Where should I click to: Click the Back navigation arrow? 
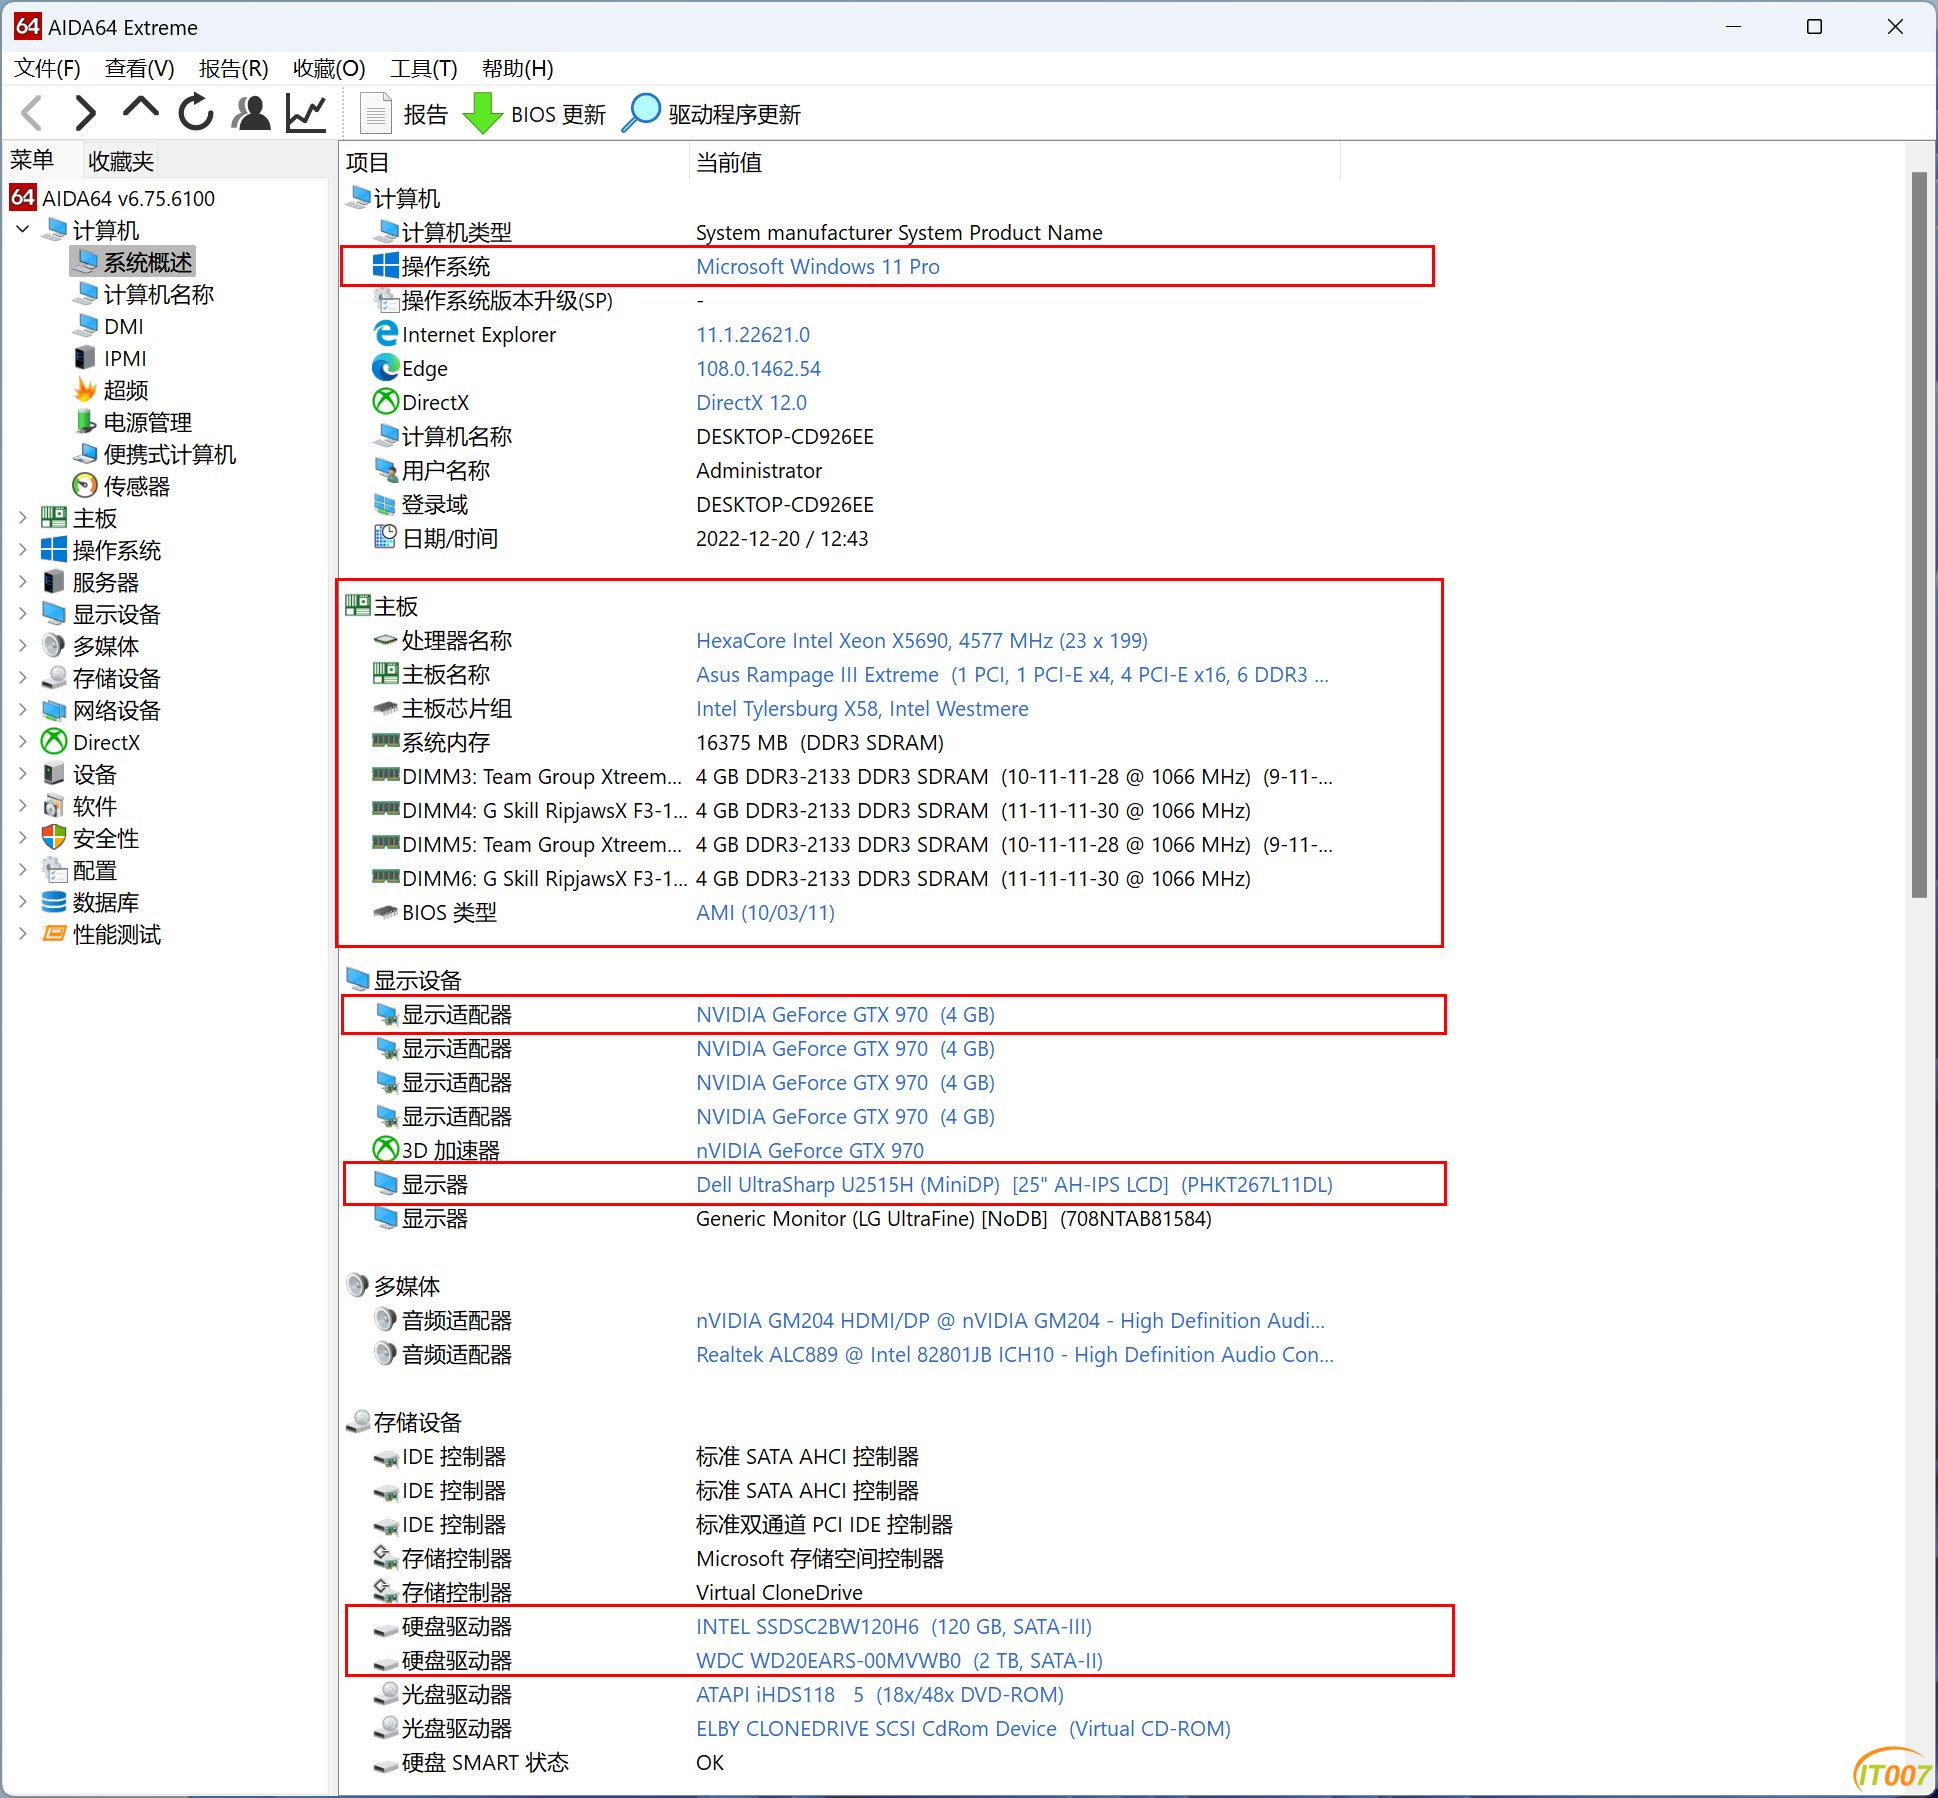point(32,113)
